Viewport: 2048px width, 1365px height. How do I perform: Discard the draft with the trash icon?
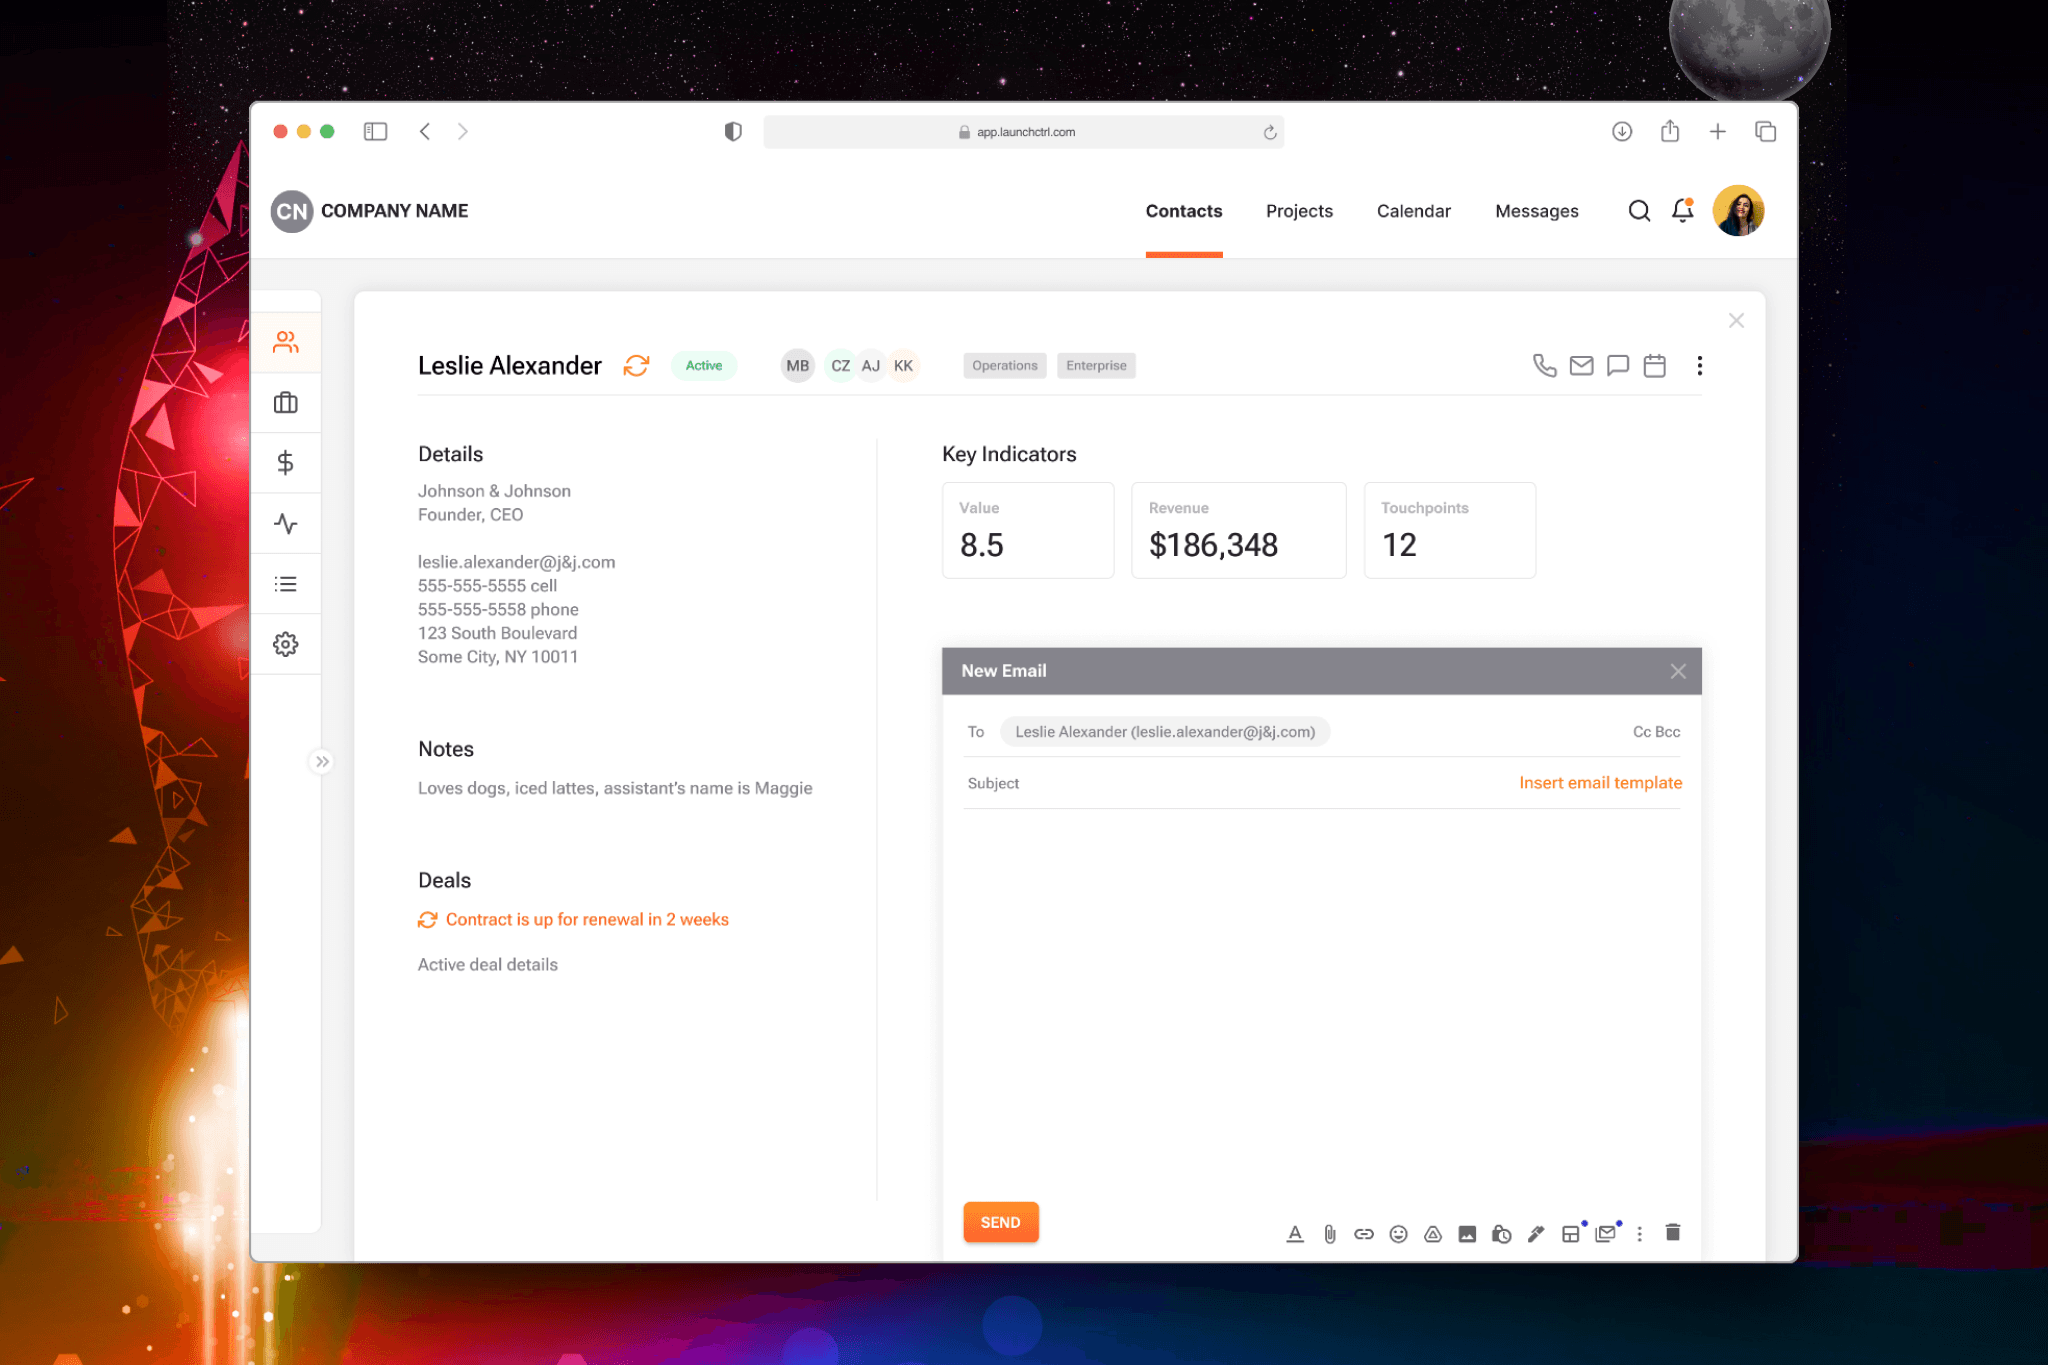pos(1673,1233)
